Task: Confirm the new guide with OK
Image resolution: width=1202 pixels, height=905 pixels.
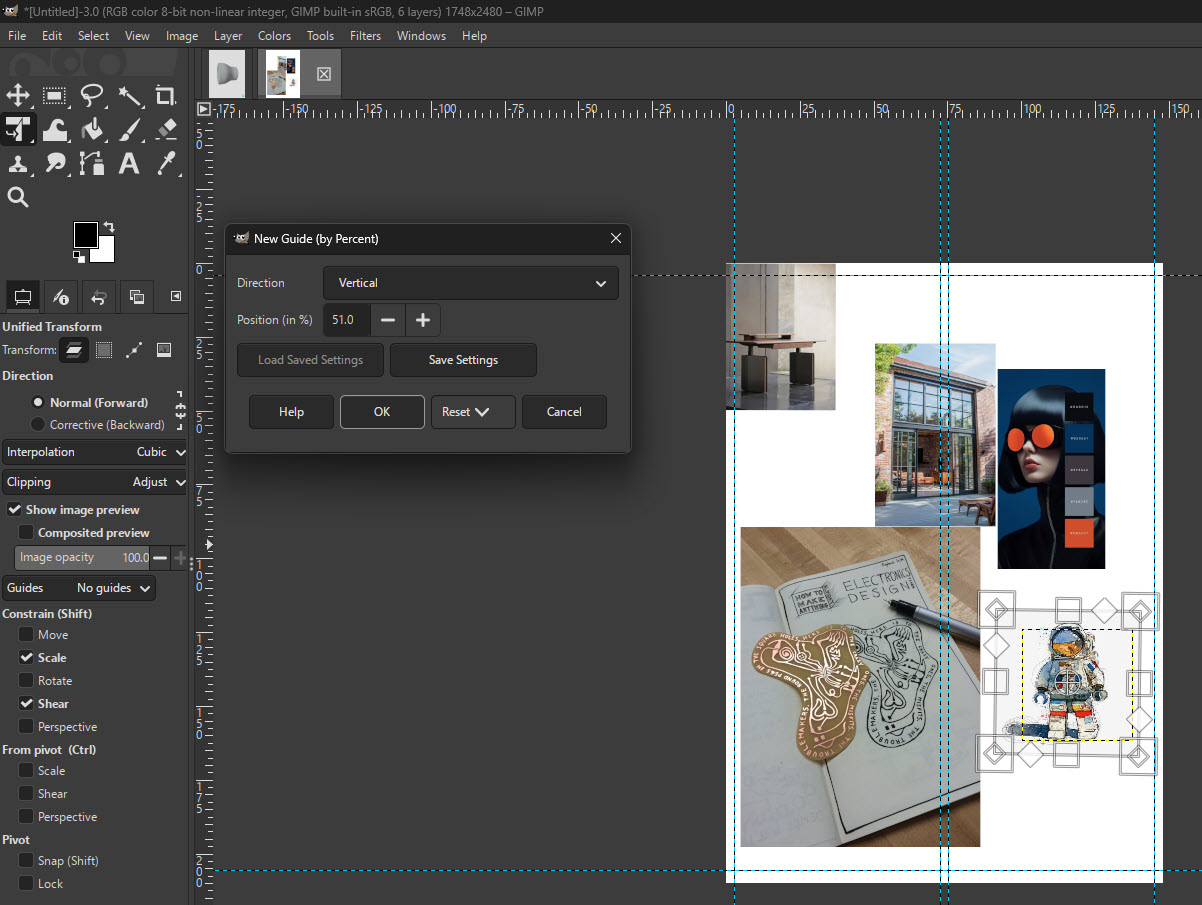Action: pyautogui.click(x=381, y=411)
